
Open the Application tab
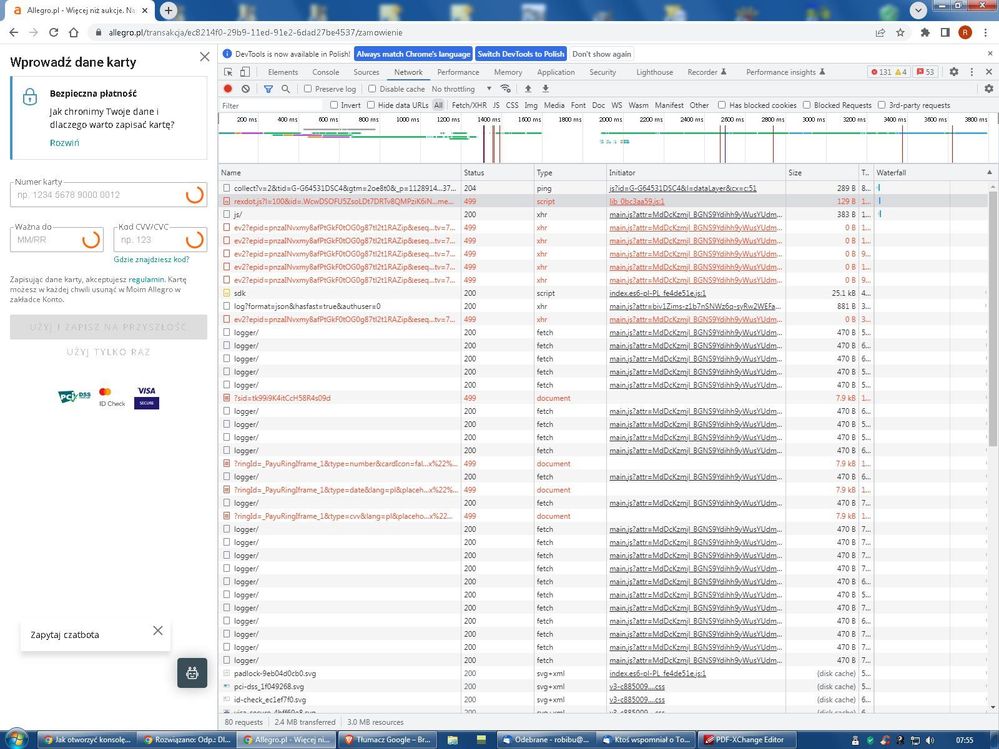(x=556, y=72)
